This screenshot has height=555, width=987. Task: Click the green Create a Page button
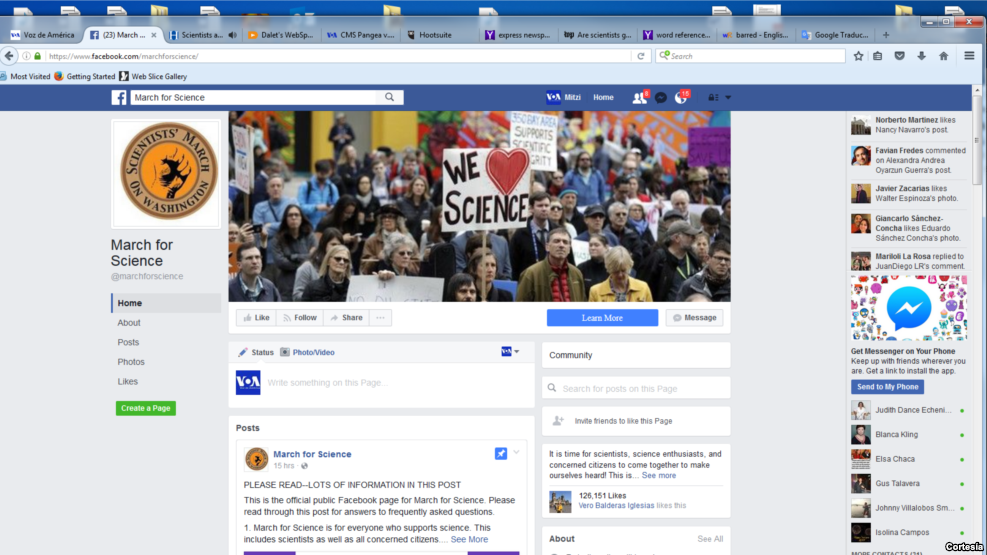(x=146, y=408)
